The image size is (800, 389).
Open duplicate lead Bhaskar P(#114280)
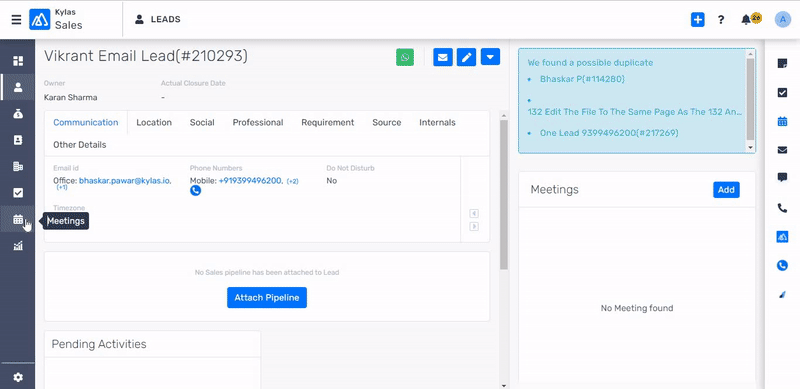coord(583,79)
